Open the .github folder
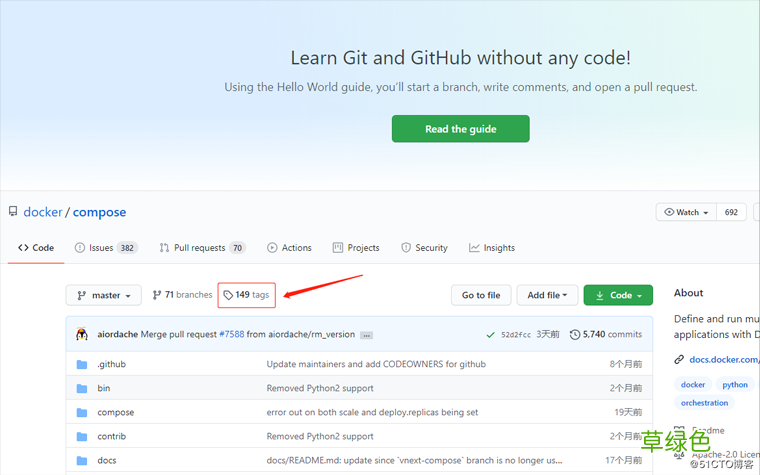760x475 pixels. pos(111,364)
